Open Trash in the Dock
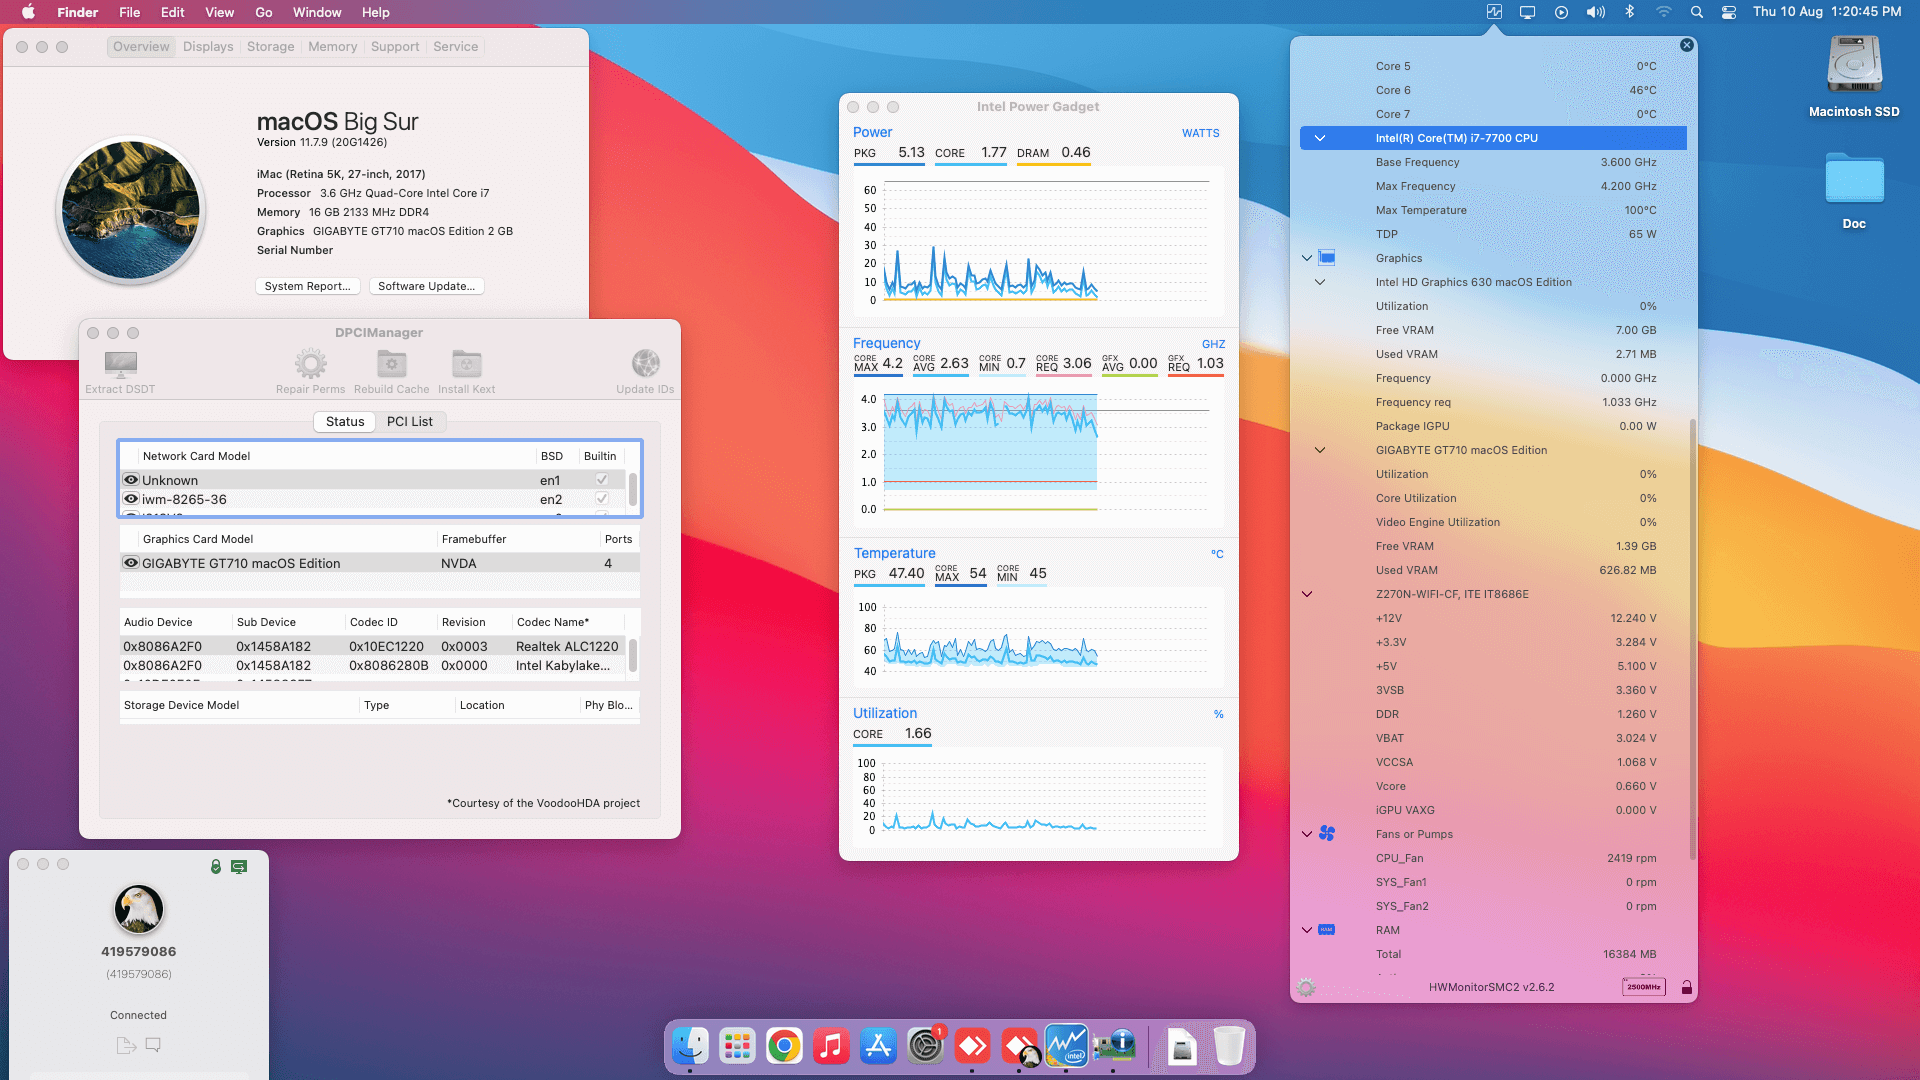This screenshot has width=1920, height=1080. [1229, 1046]
